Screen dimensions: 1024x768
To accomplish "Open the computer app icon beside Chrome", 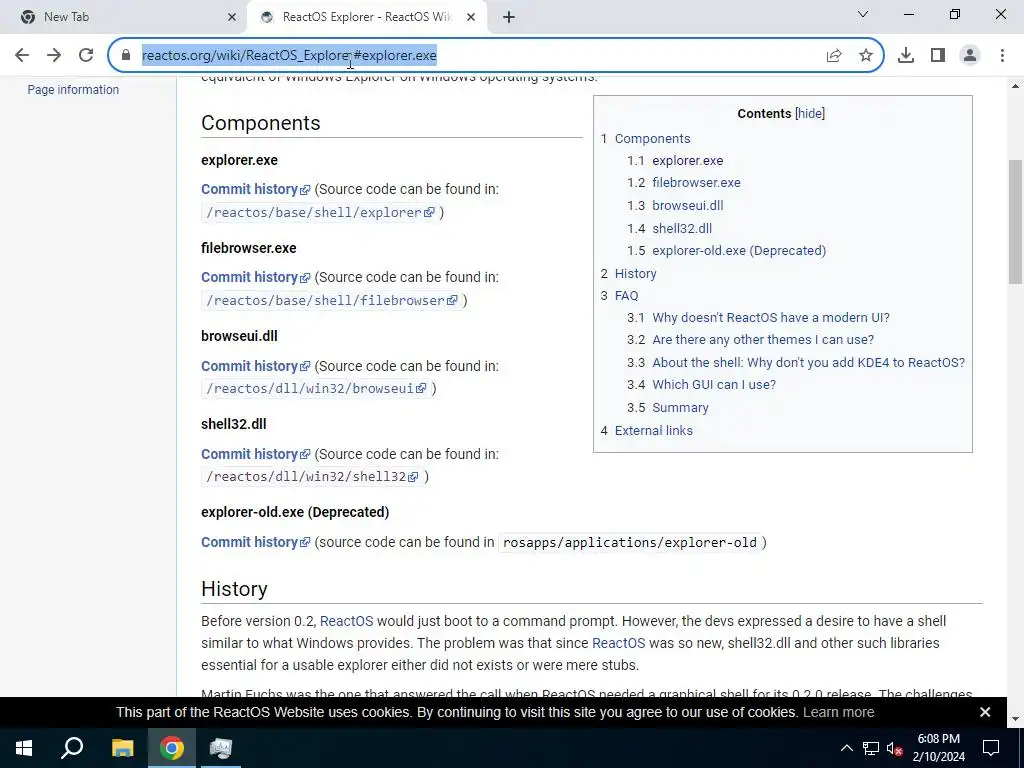I will 221,748.
